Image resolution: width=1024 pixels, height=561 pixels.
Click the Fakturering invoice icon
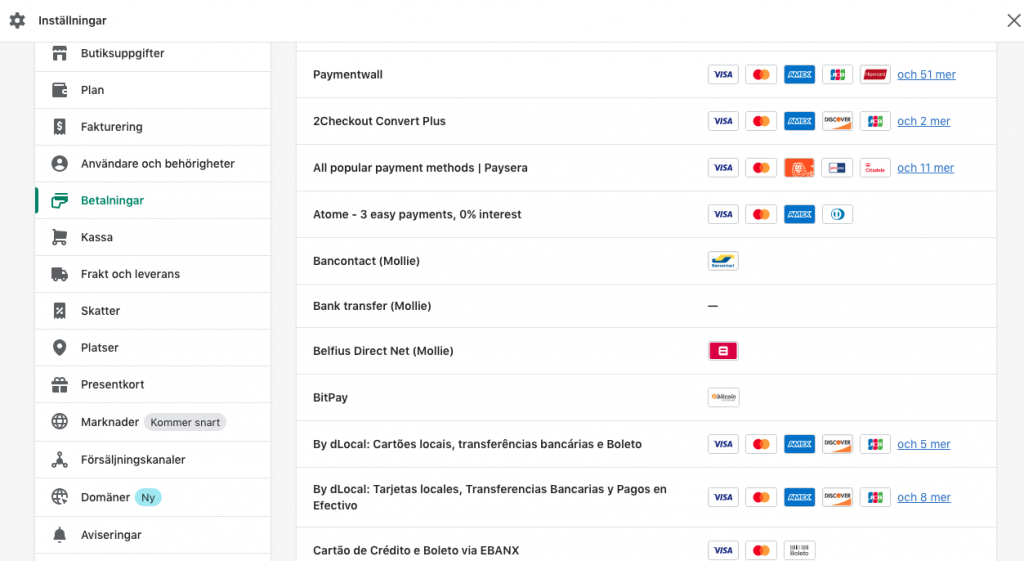click(59, 127)
